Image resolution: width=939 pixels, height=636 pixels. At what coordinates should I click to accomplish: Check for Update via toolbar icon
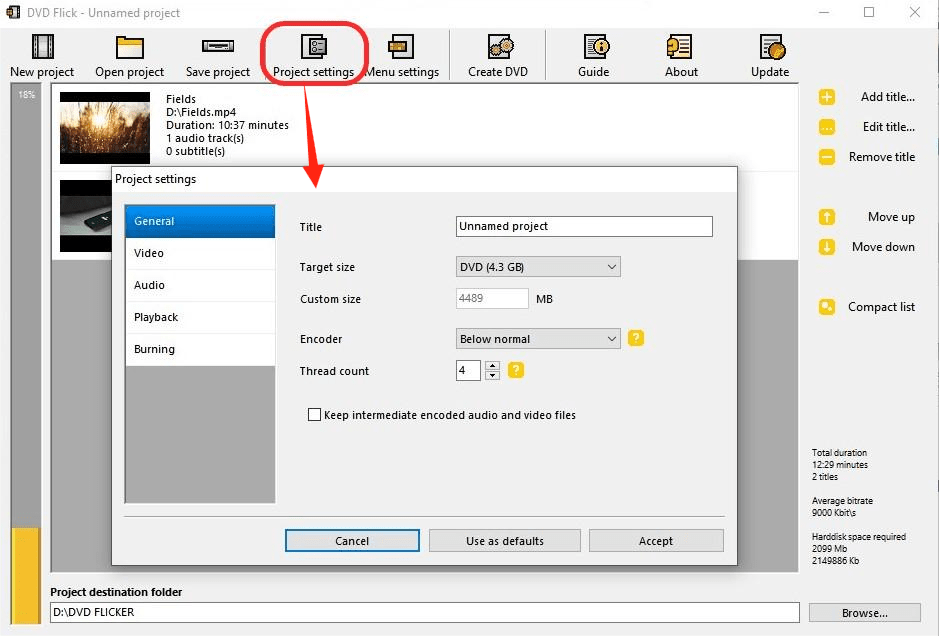[770, 47]
